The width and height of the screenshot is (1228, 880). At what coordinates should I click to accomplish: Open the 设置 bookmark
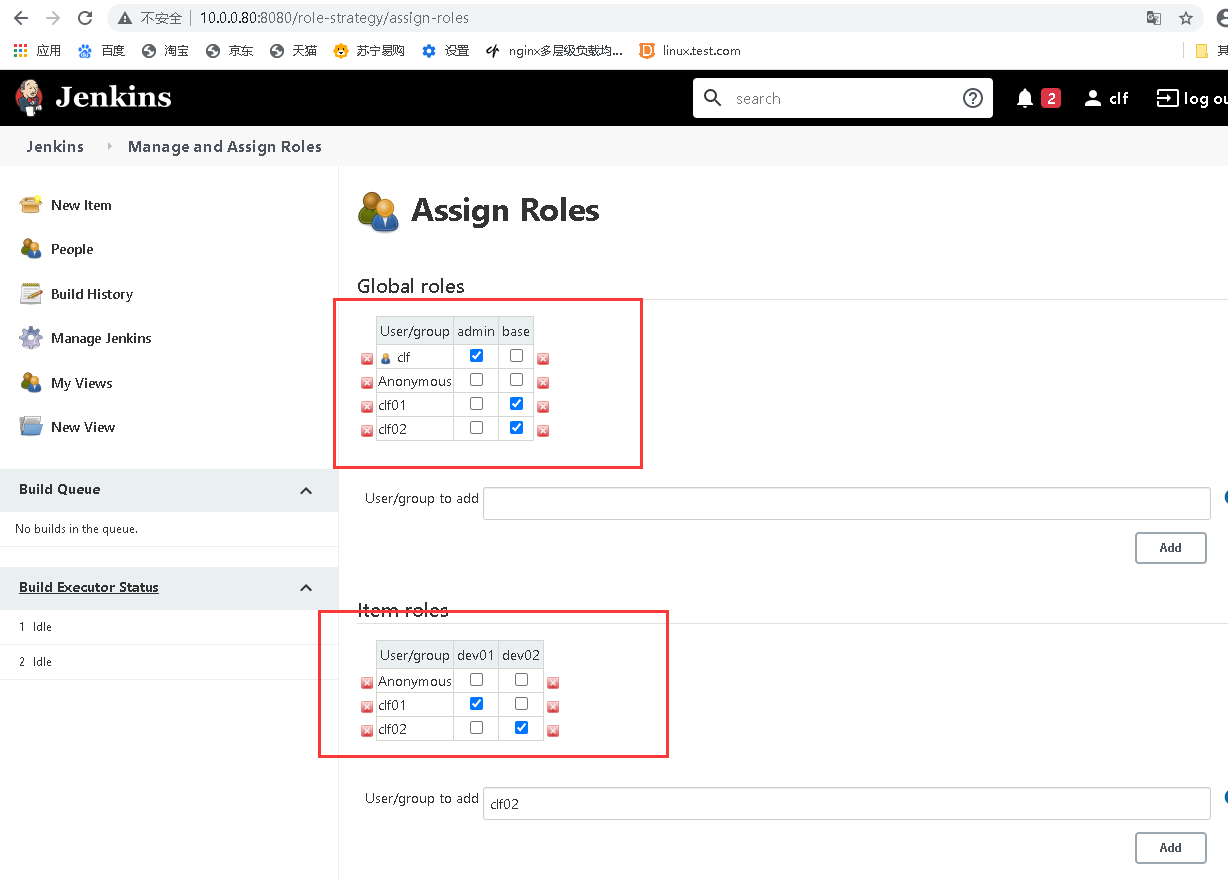tap(446, 50)
